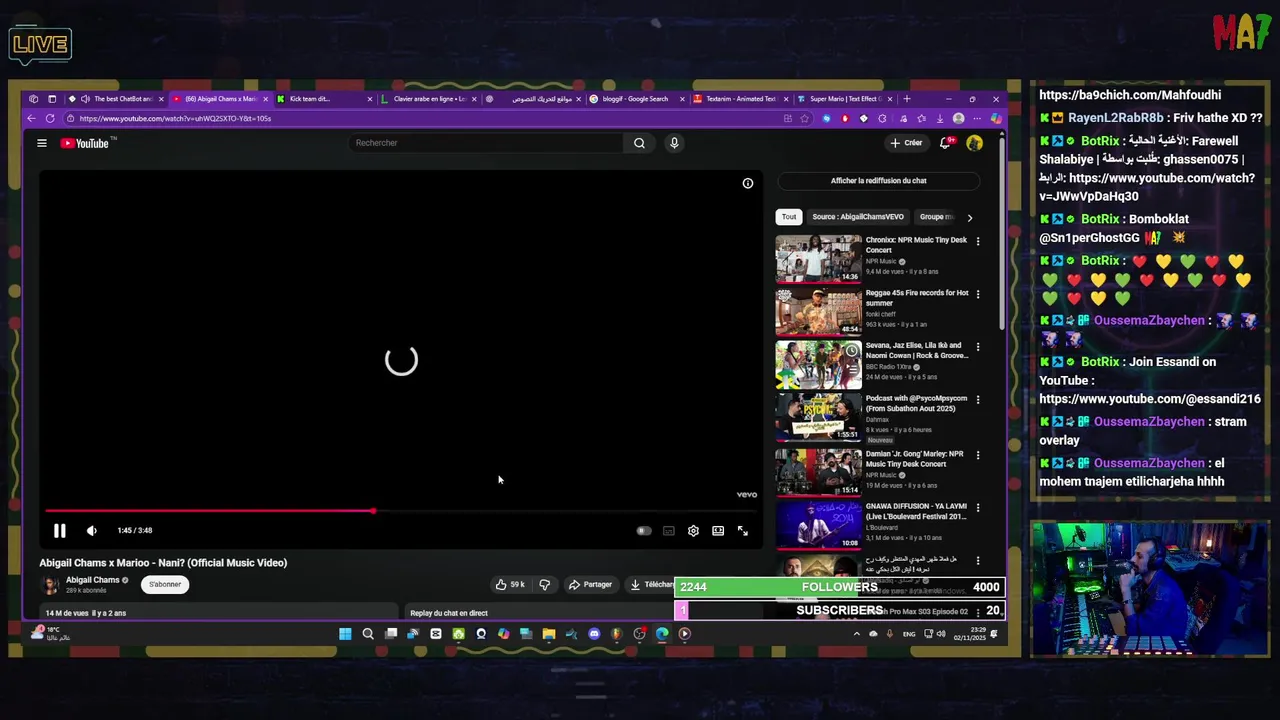
Task: Go to the YouTube home logo
Action: pos(87,143)
